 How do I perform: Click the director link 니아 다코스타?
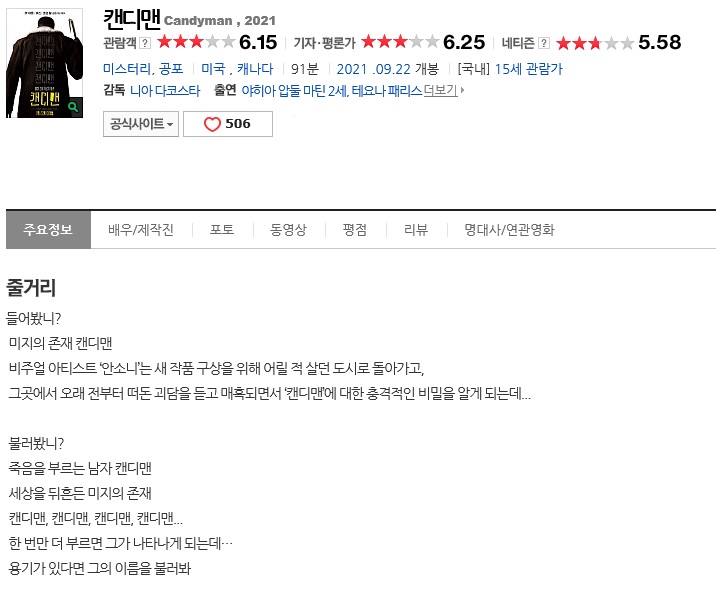click(165, 90)
